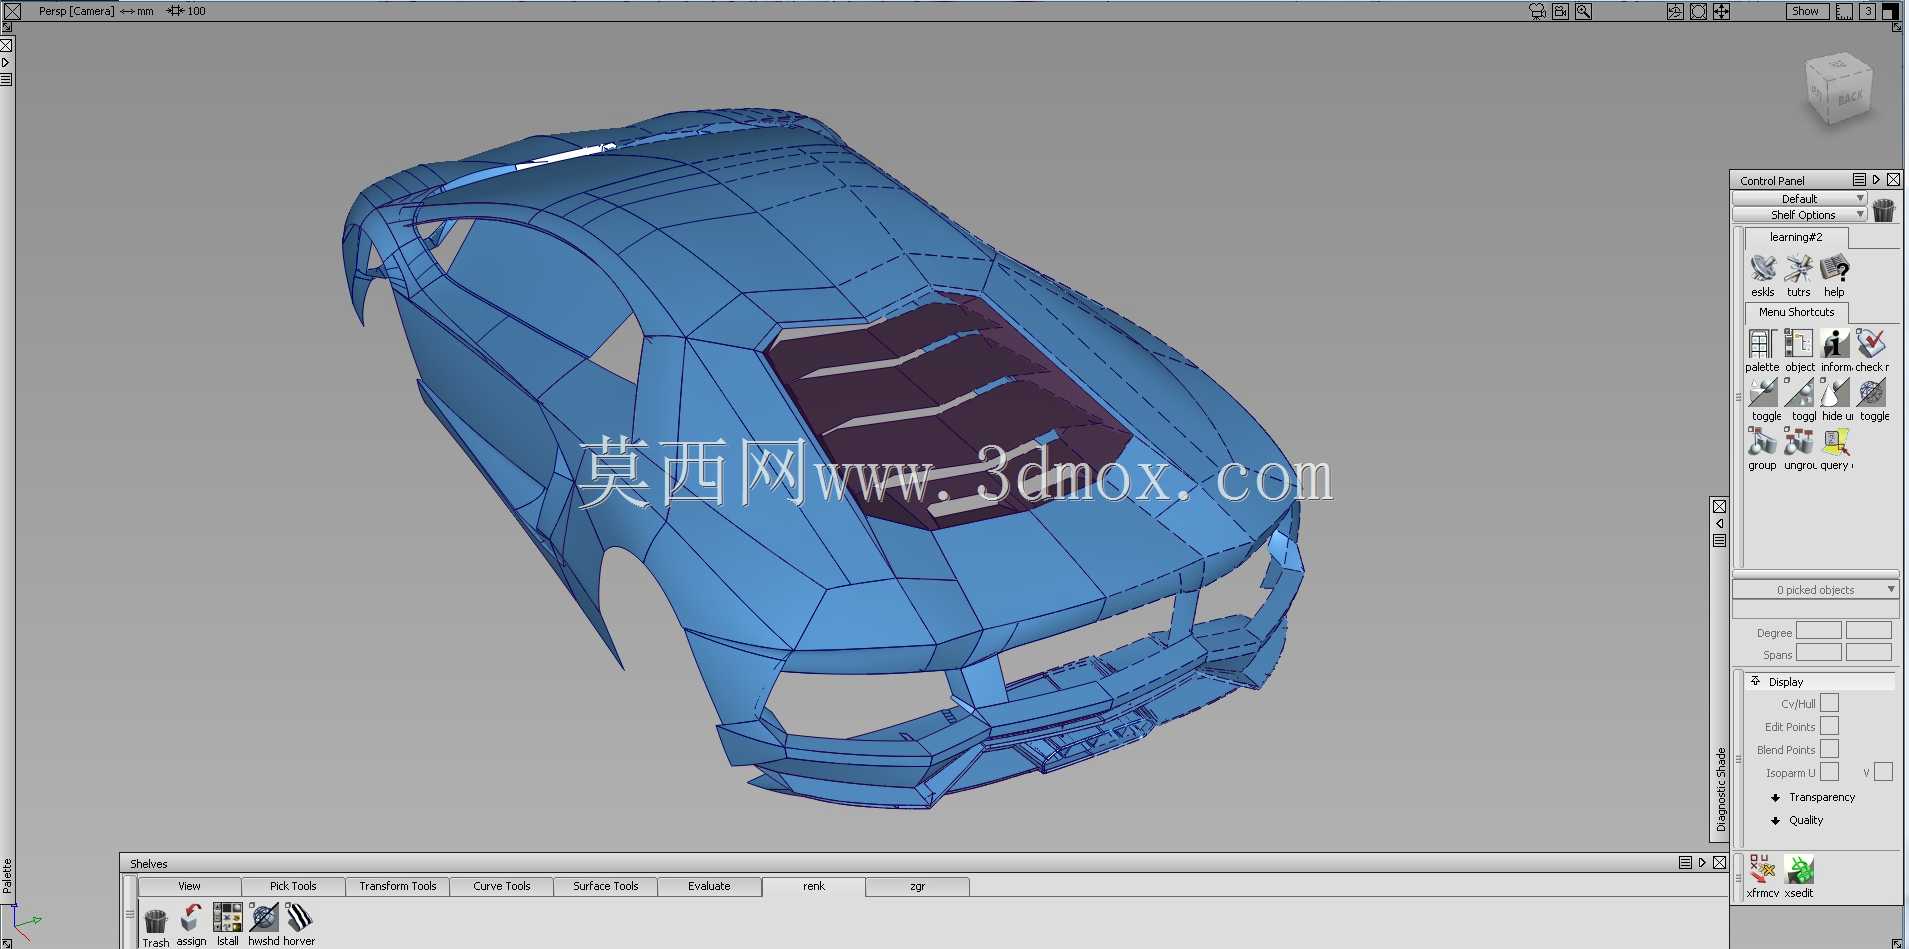
Task: Click the Shelves triangle collapse arrow
Action: [x=1702, y=862]
